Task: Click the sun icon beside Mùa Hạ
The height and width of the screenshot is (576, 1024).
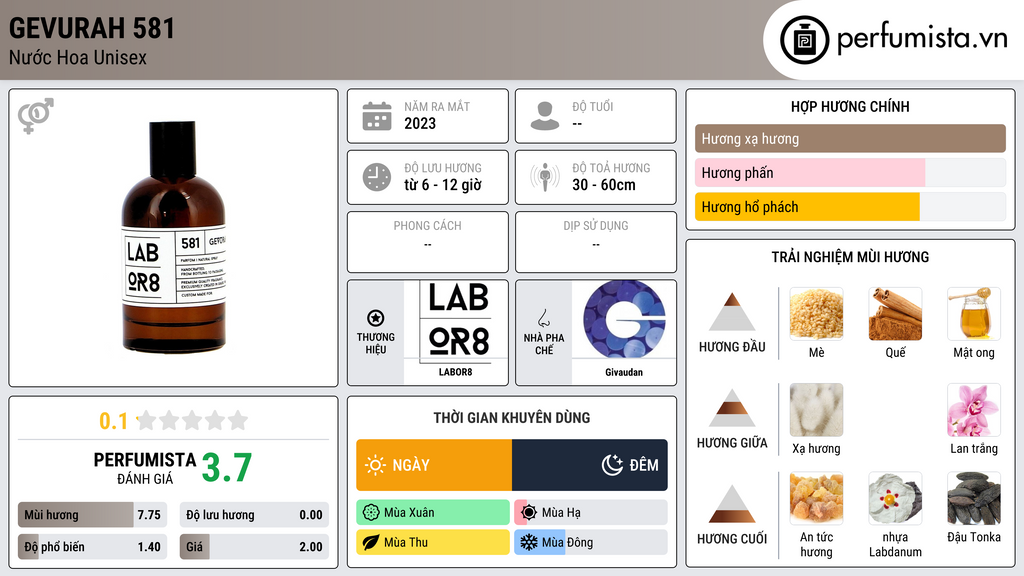Action: point(529,513)
